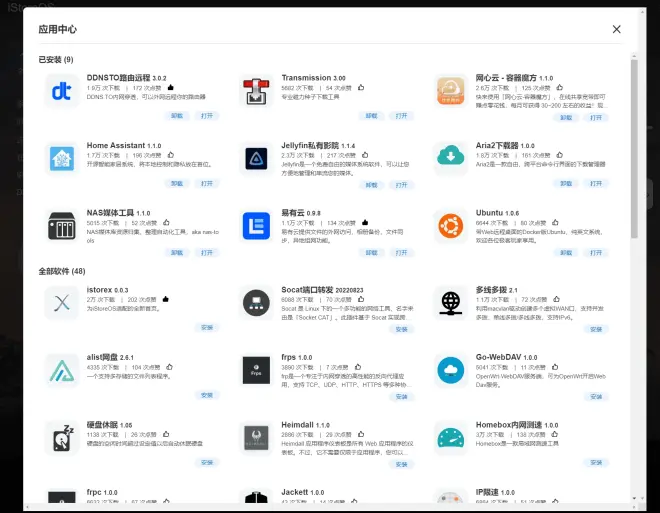
Task: Click the frpc app title
Action: pyautogui.click(x=102, y=492)
